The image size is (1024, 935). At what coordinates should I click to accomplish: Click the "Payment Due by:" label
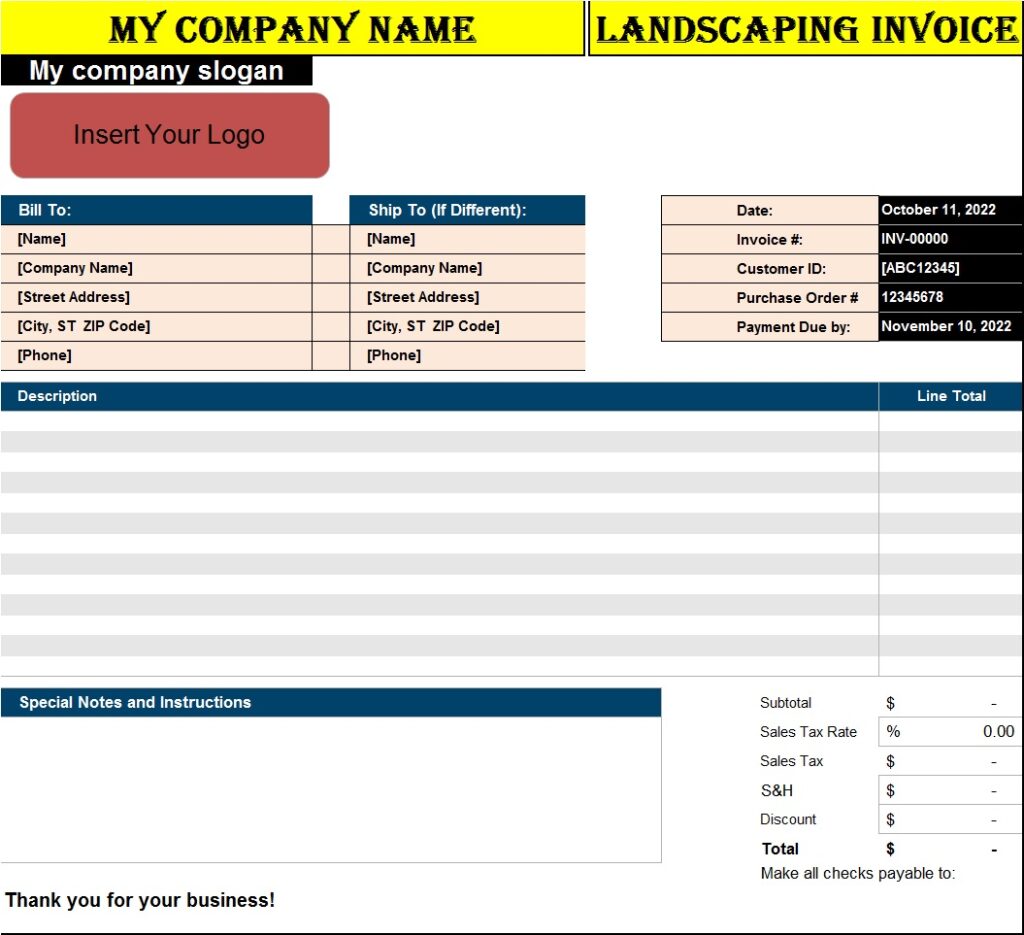click(793, 327)
